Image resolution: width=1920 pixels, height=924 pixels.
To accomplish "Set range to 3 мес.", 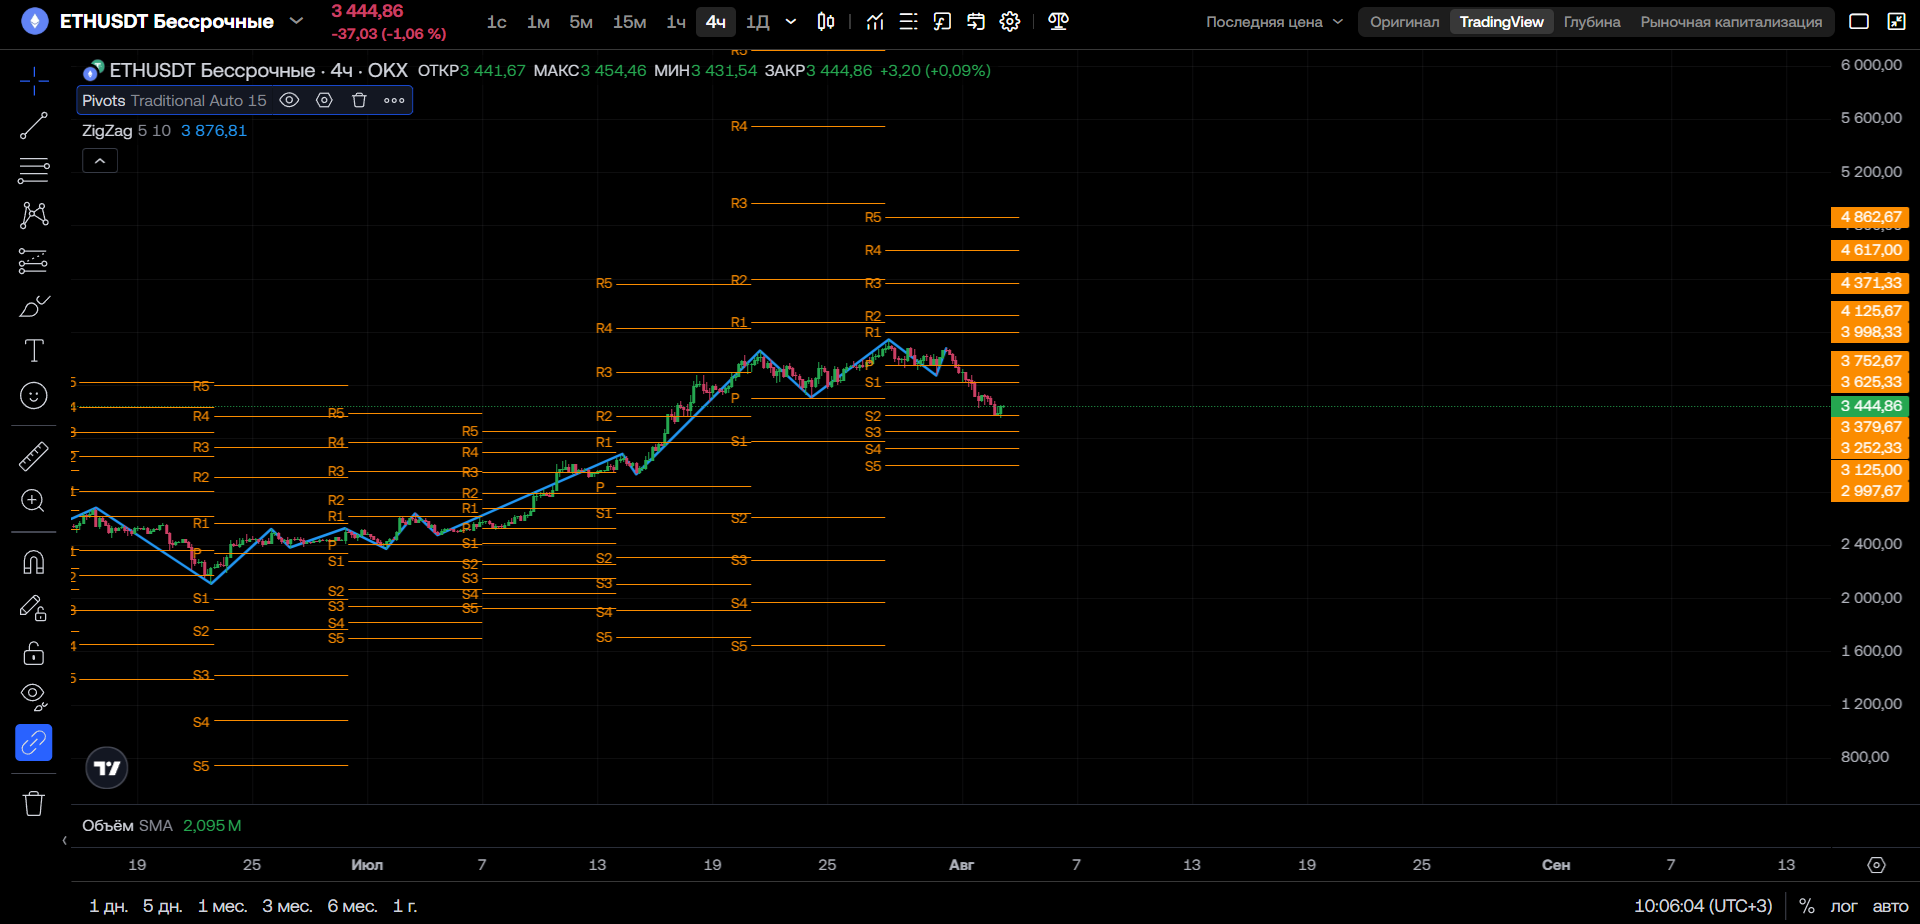I will pyautogui.click(x=287, y=906).
